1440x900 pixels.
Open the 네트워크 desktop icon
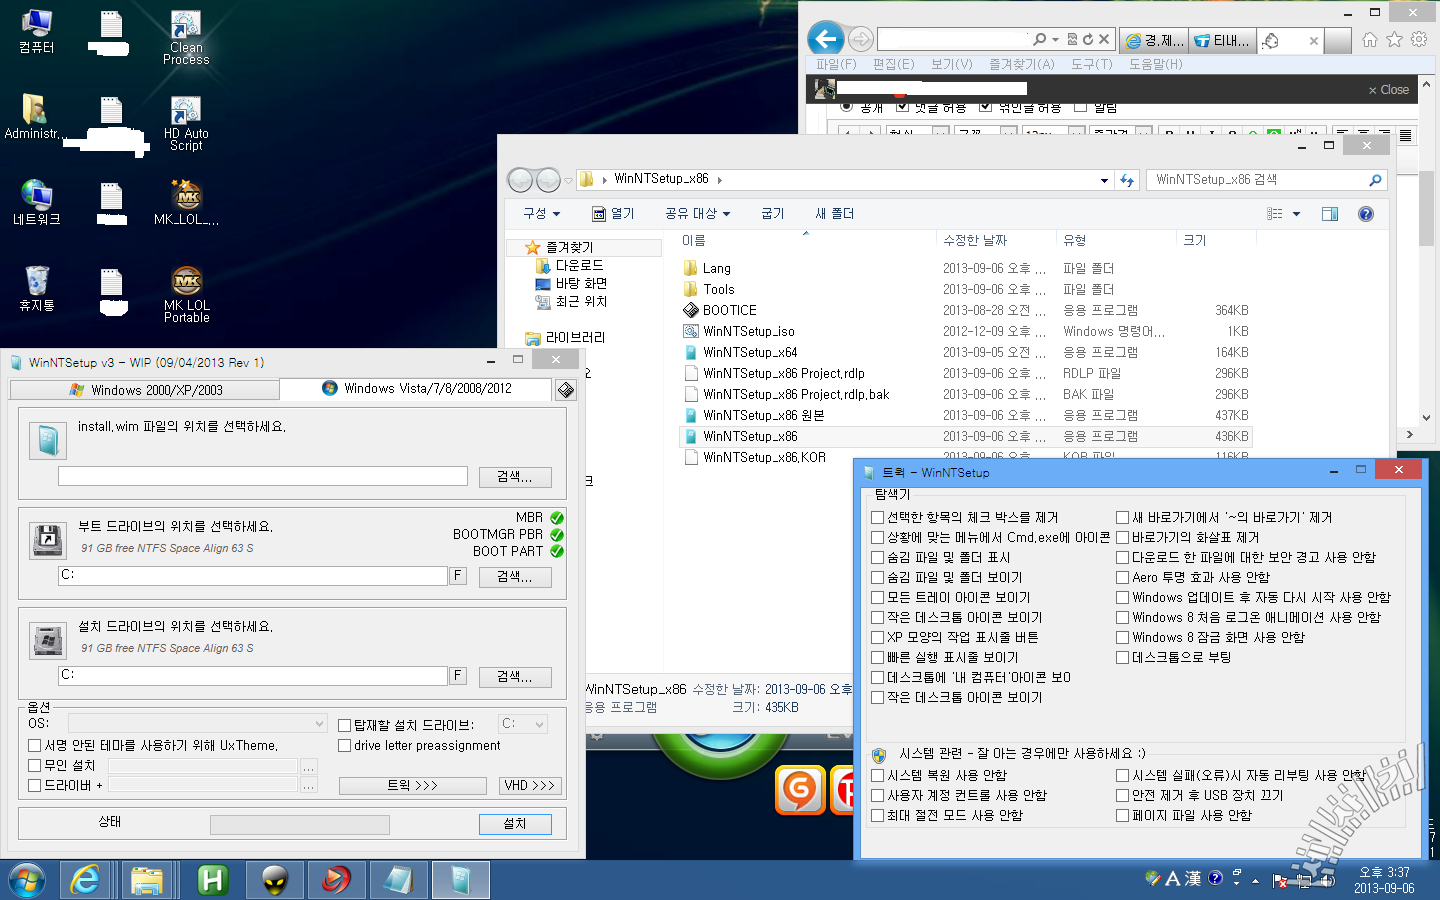36,203
